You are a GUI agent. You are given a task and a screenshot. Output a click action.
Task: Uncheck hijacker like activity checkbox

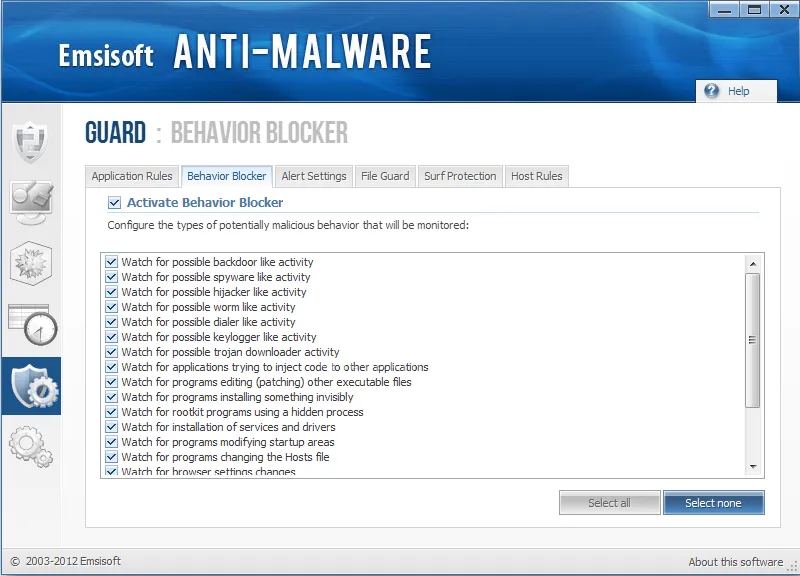[111, 292]
